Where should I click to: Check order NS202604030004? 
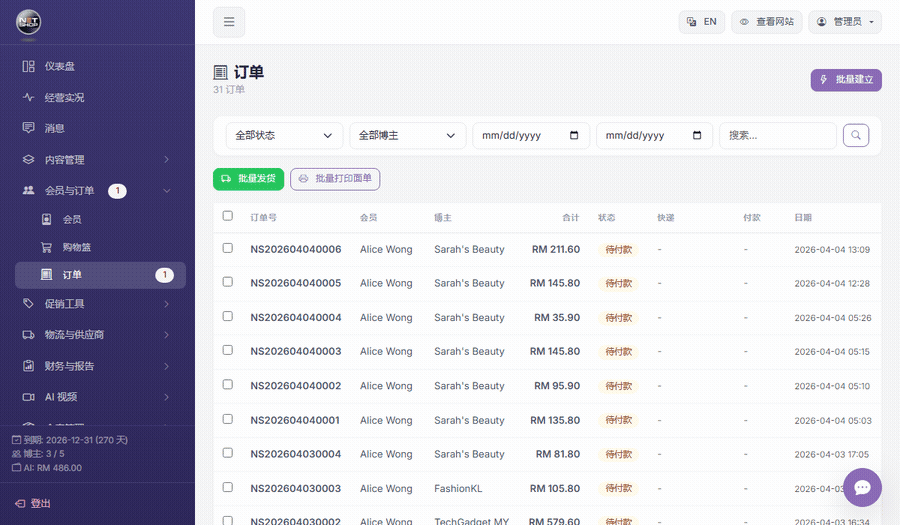[228, 453]
